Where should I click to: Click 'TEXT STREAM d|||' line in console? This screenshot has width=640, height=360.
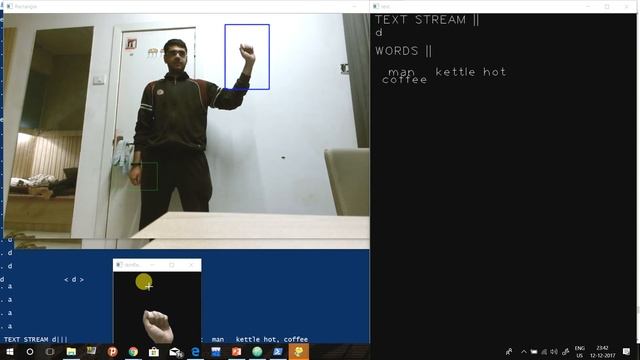(36, 339)
